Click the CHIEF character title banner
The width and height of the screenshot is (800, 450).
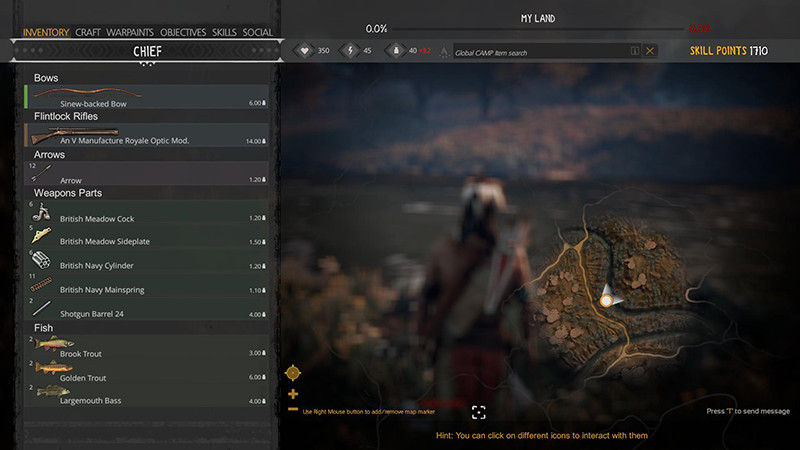pyautogui.click(x=147, y=51)
